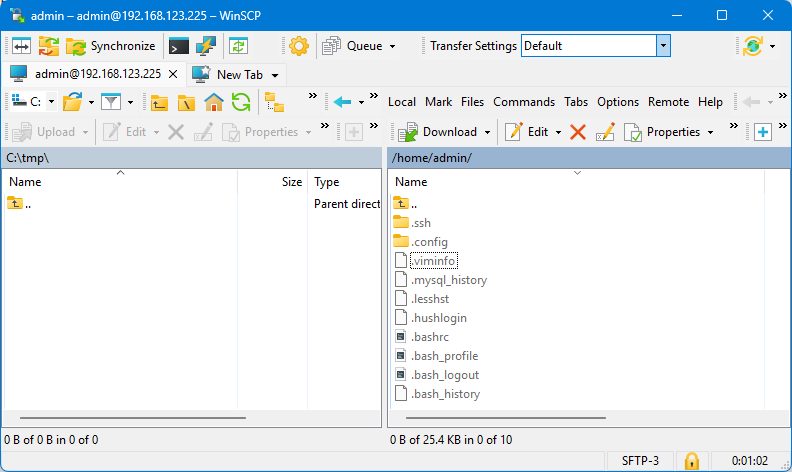Viewport: 792px width, 472px height.
Task: Close the admin@192.168.123.225 session tab
Action: pyautogui.click(x=173, y=74)
